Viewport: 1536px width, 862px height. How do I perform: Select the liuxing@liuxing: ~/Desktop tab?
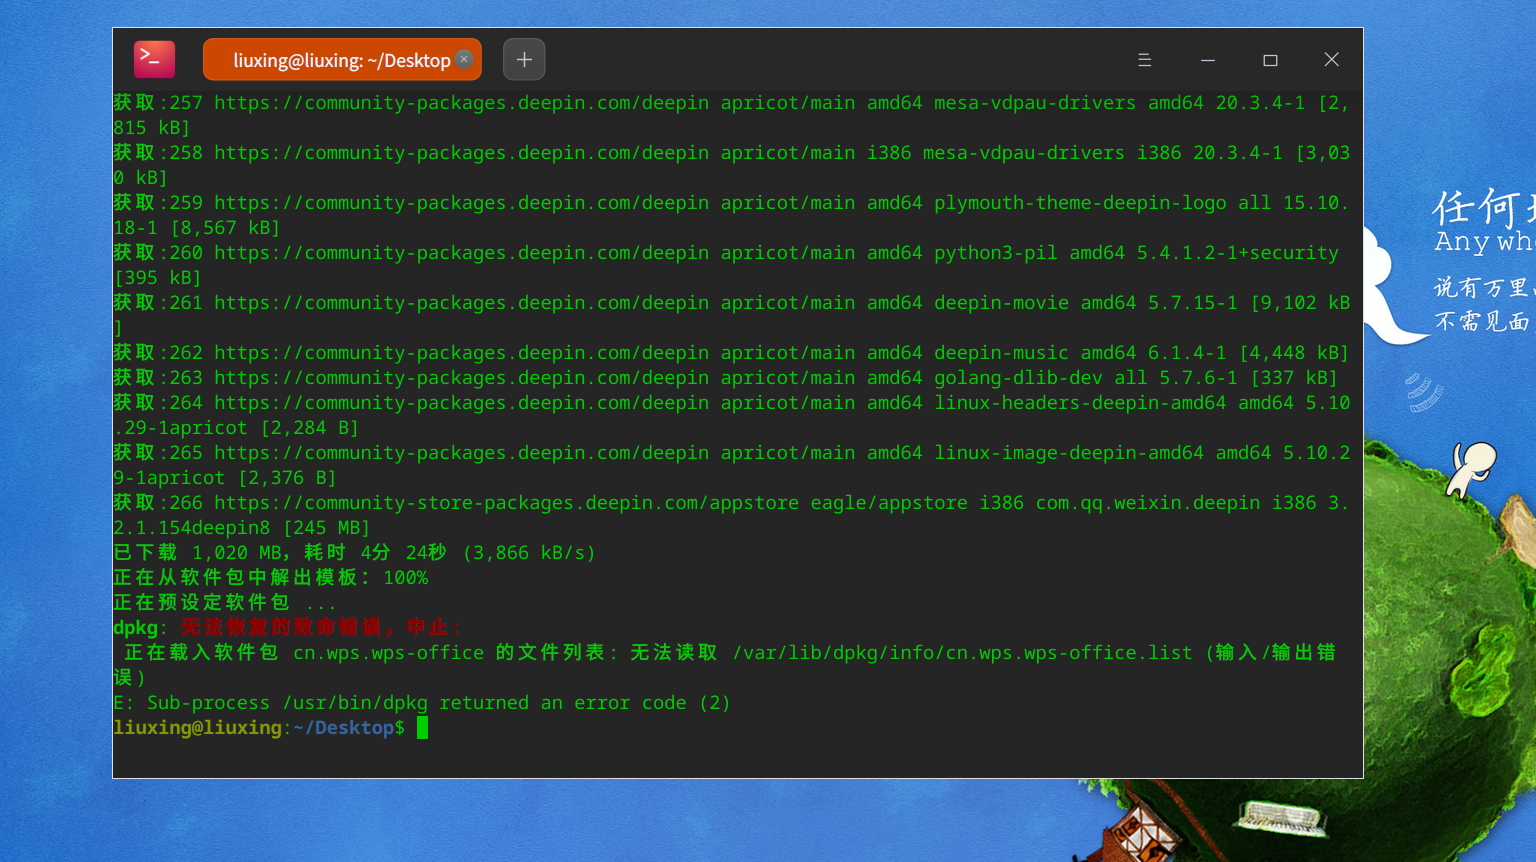coord(342,60)
